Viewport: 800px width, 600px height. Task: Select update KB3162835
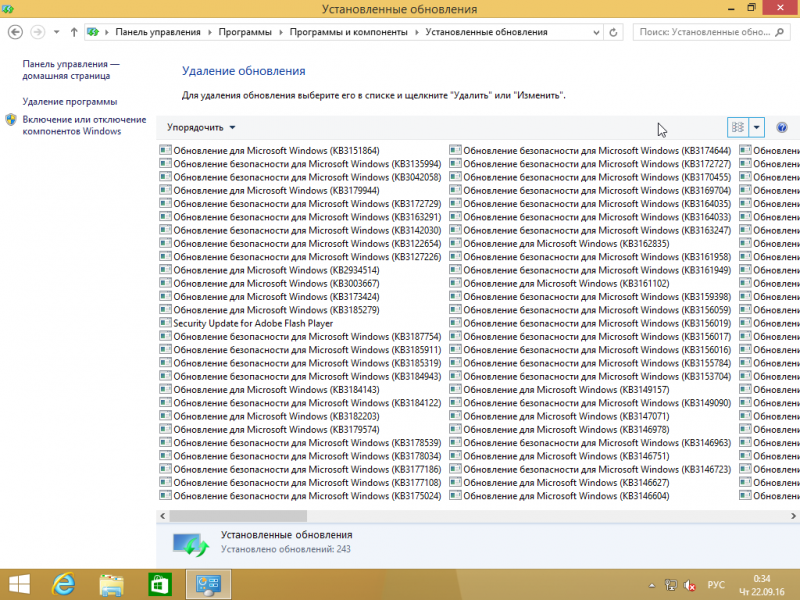tap(560, 243)
